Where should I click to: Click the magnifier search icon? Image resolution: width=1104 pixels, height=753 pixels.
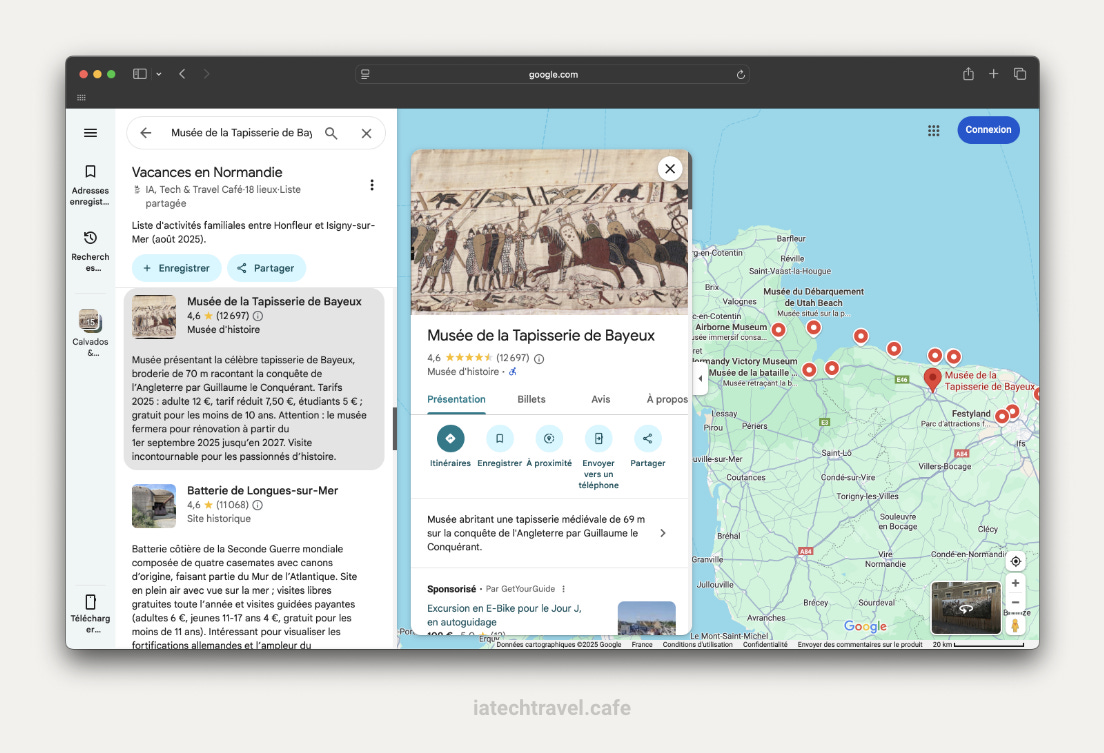(x=331, y=133)
